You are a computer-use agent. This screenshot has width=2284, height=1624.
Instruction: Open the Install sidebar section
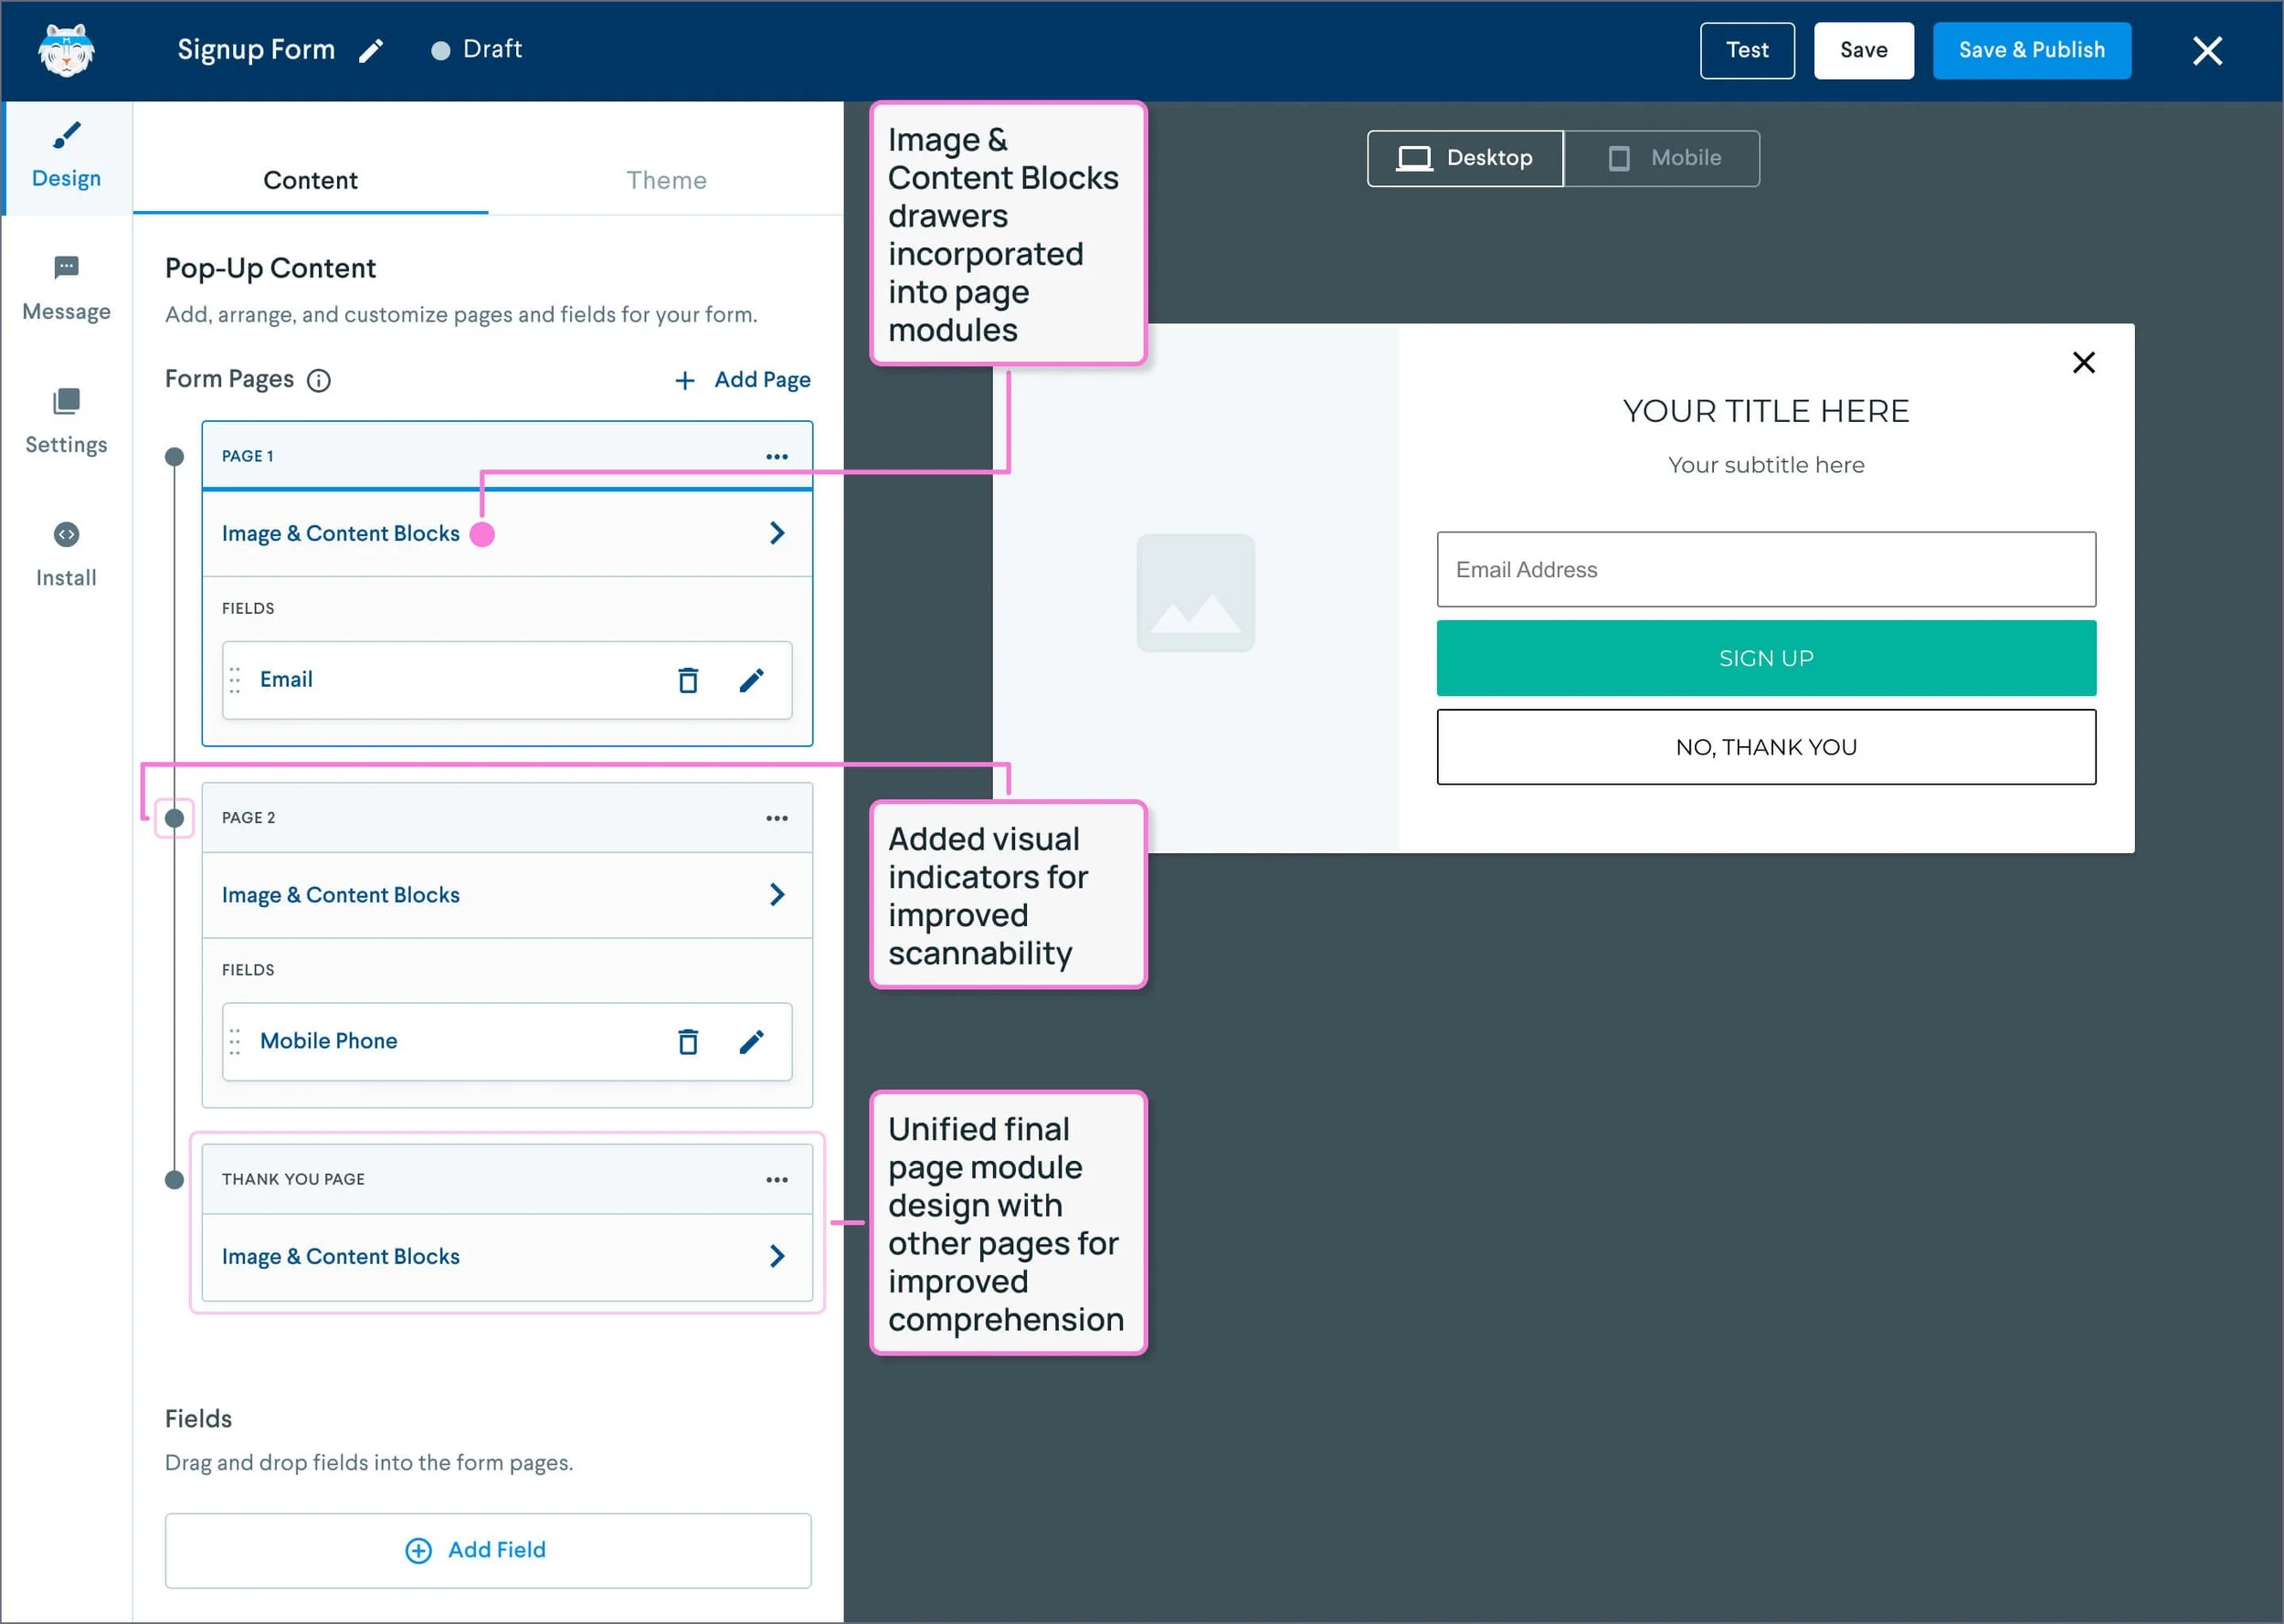(x=66, y=554)
